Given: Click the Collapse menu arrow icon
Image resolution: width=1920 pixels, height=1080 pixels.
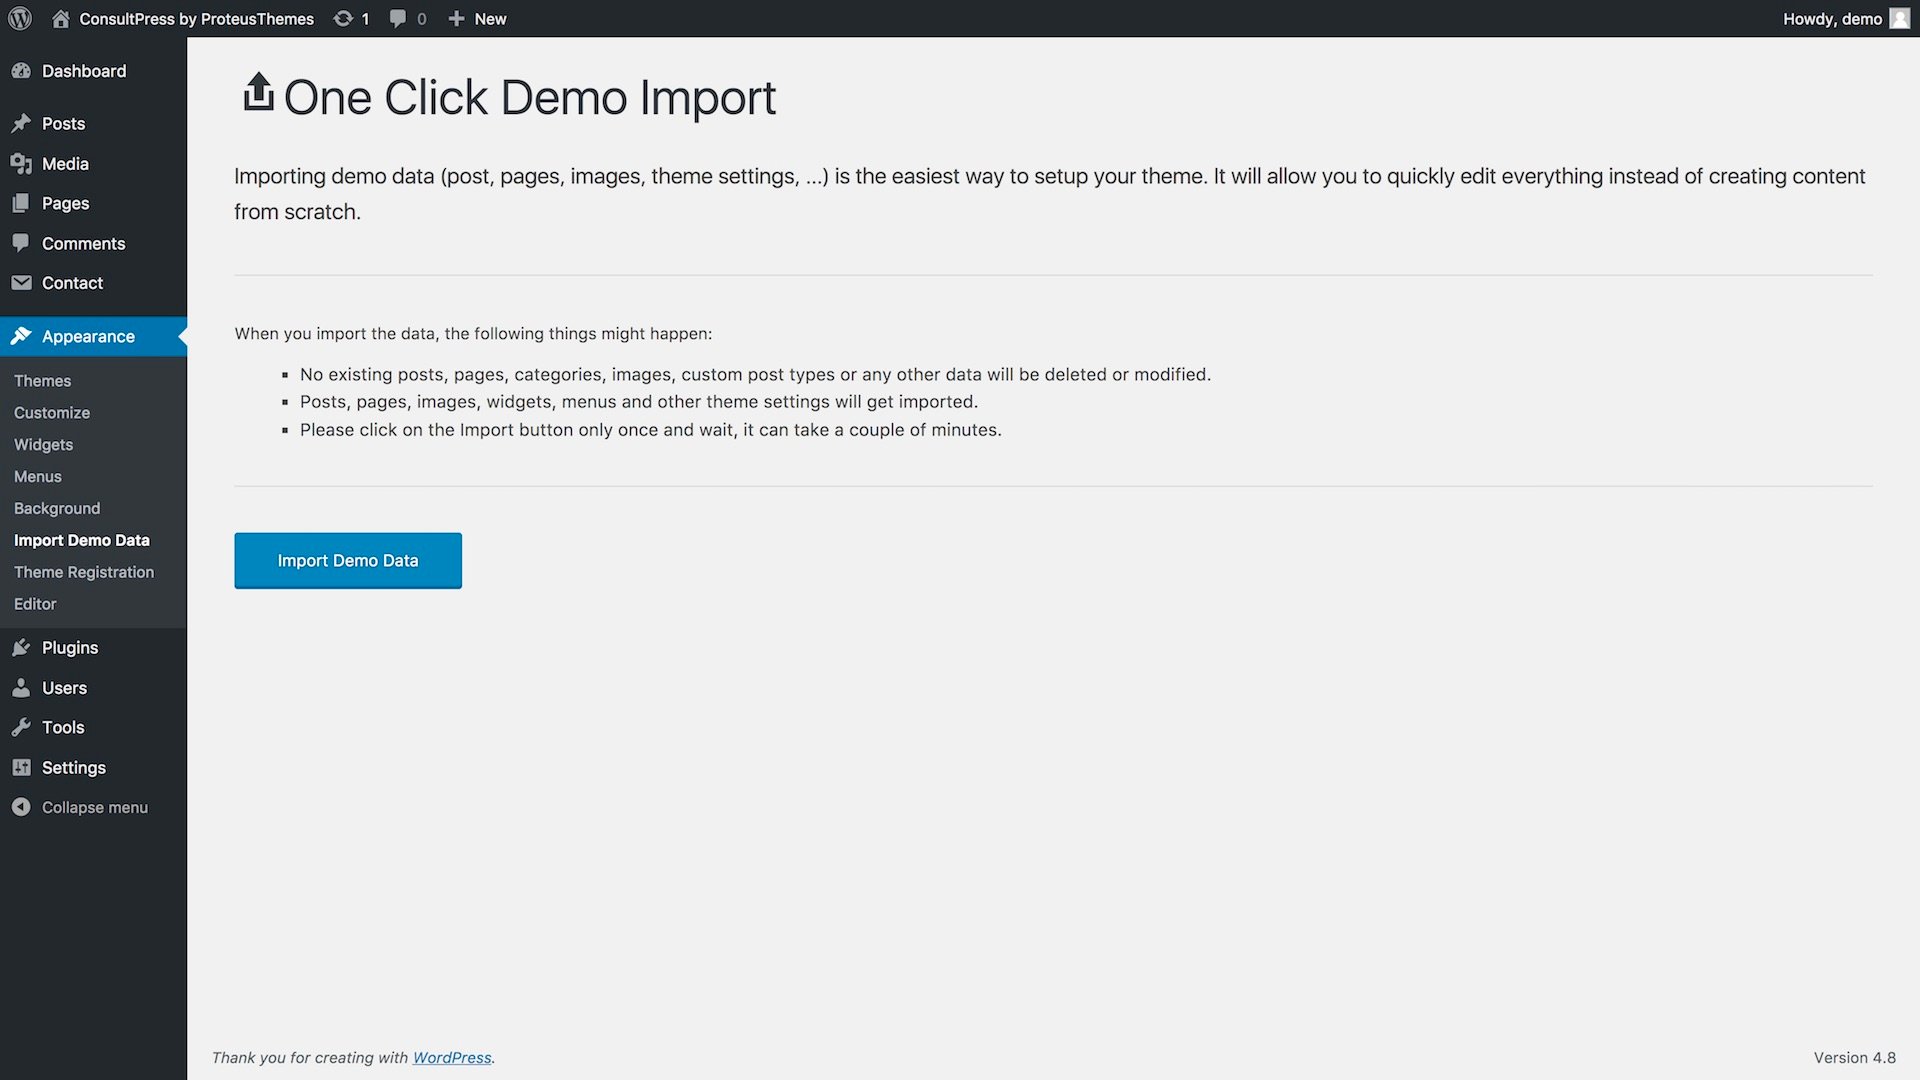Looking at the screenshot, I should click(x=21, y=807).
